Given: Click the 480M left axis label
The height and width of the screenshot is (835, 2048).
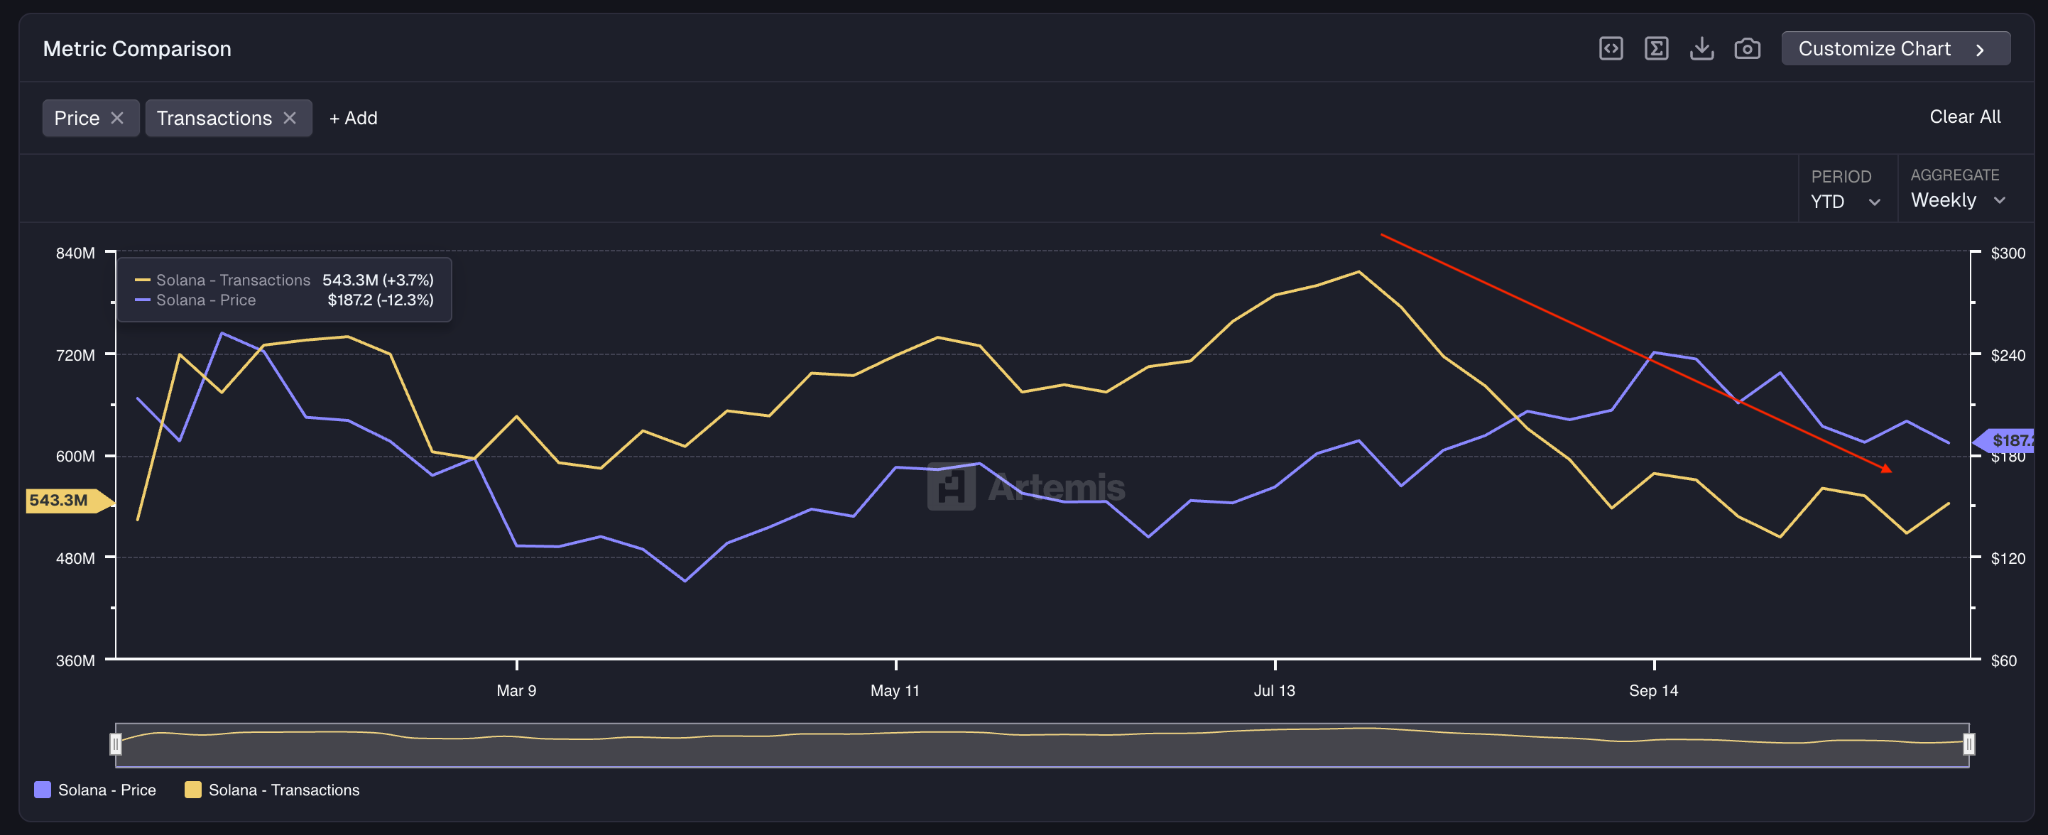Looking at the screenshot, I should (x=76, y=558).
